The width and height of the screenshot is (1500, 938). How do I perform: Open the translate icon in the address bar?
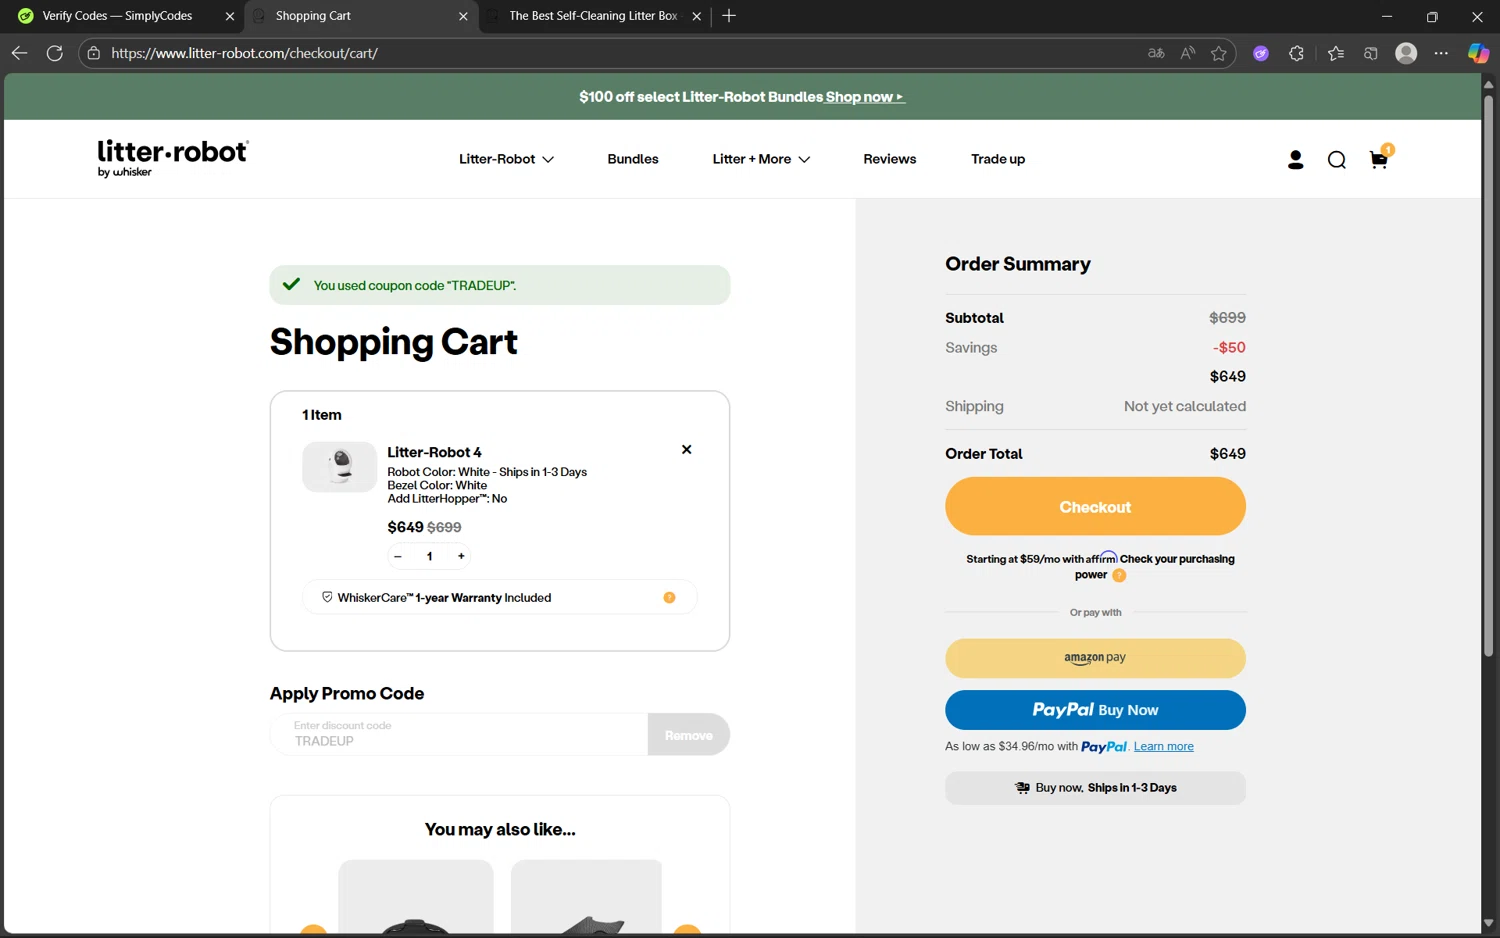coord(1156,53)
